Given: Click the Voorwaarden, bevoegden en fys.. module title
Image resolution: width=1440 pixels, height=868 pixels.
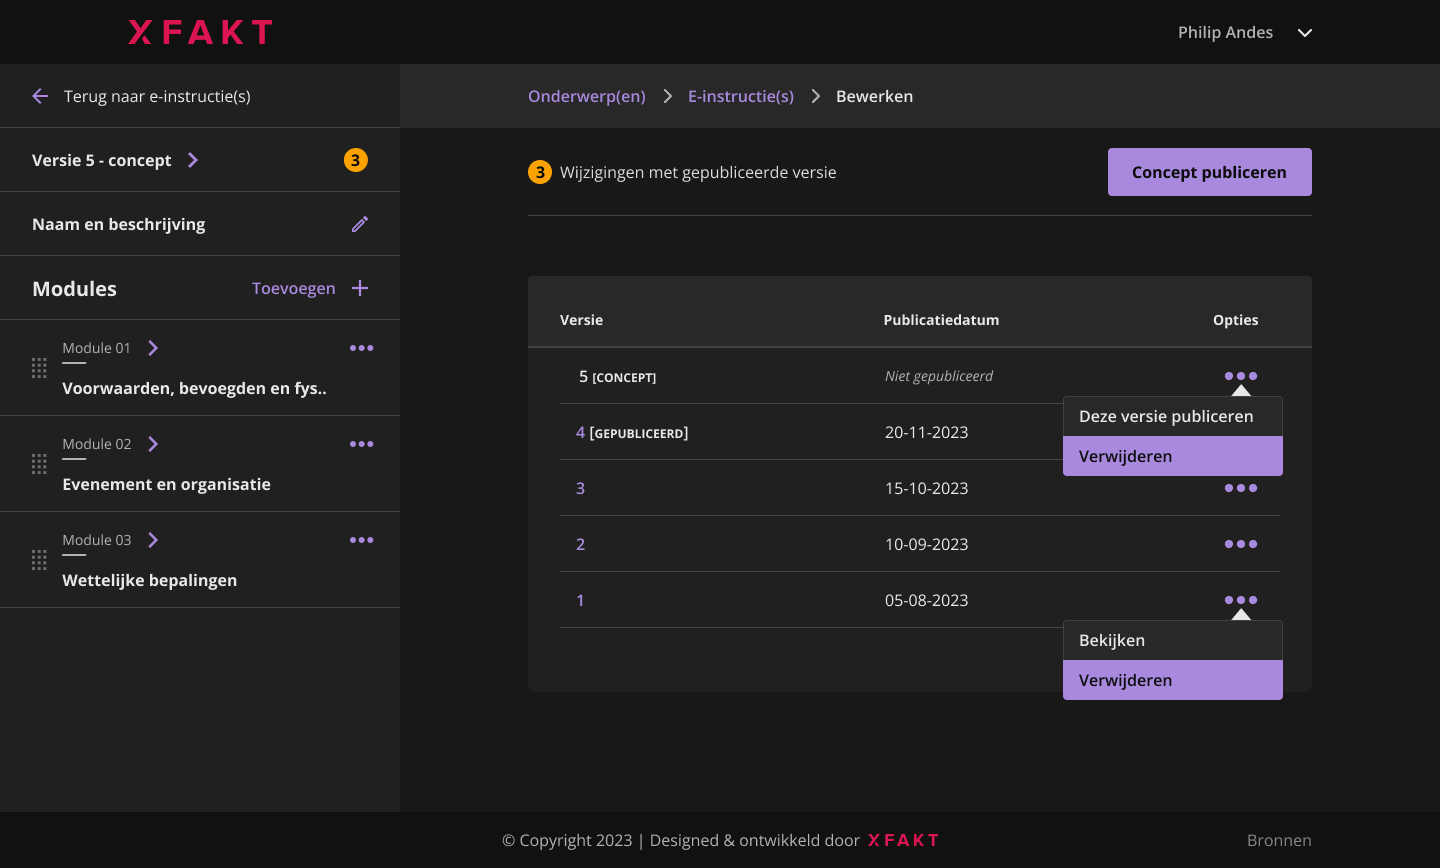Looking at the screenshot, I should tap(195, 388).
